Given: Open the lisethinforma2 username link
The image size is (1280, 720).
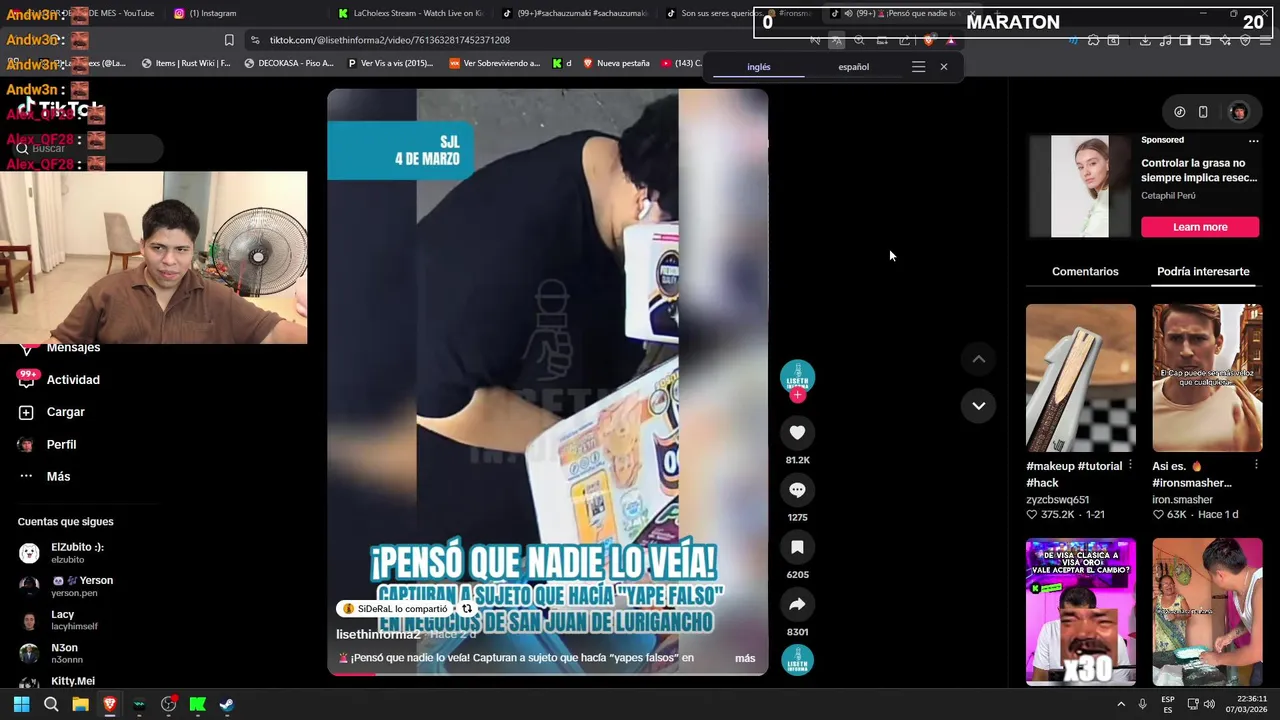Looking at the screenshot, I should click(x=377, y=635).
